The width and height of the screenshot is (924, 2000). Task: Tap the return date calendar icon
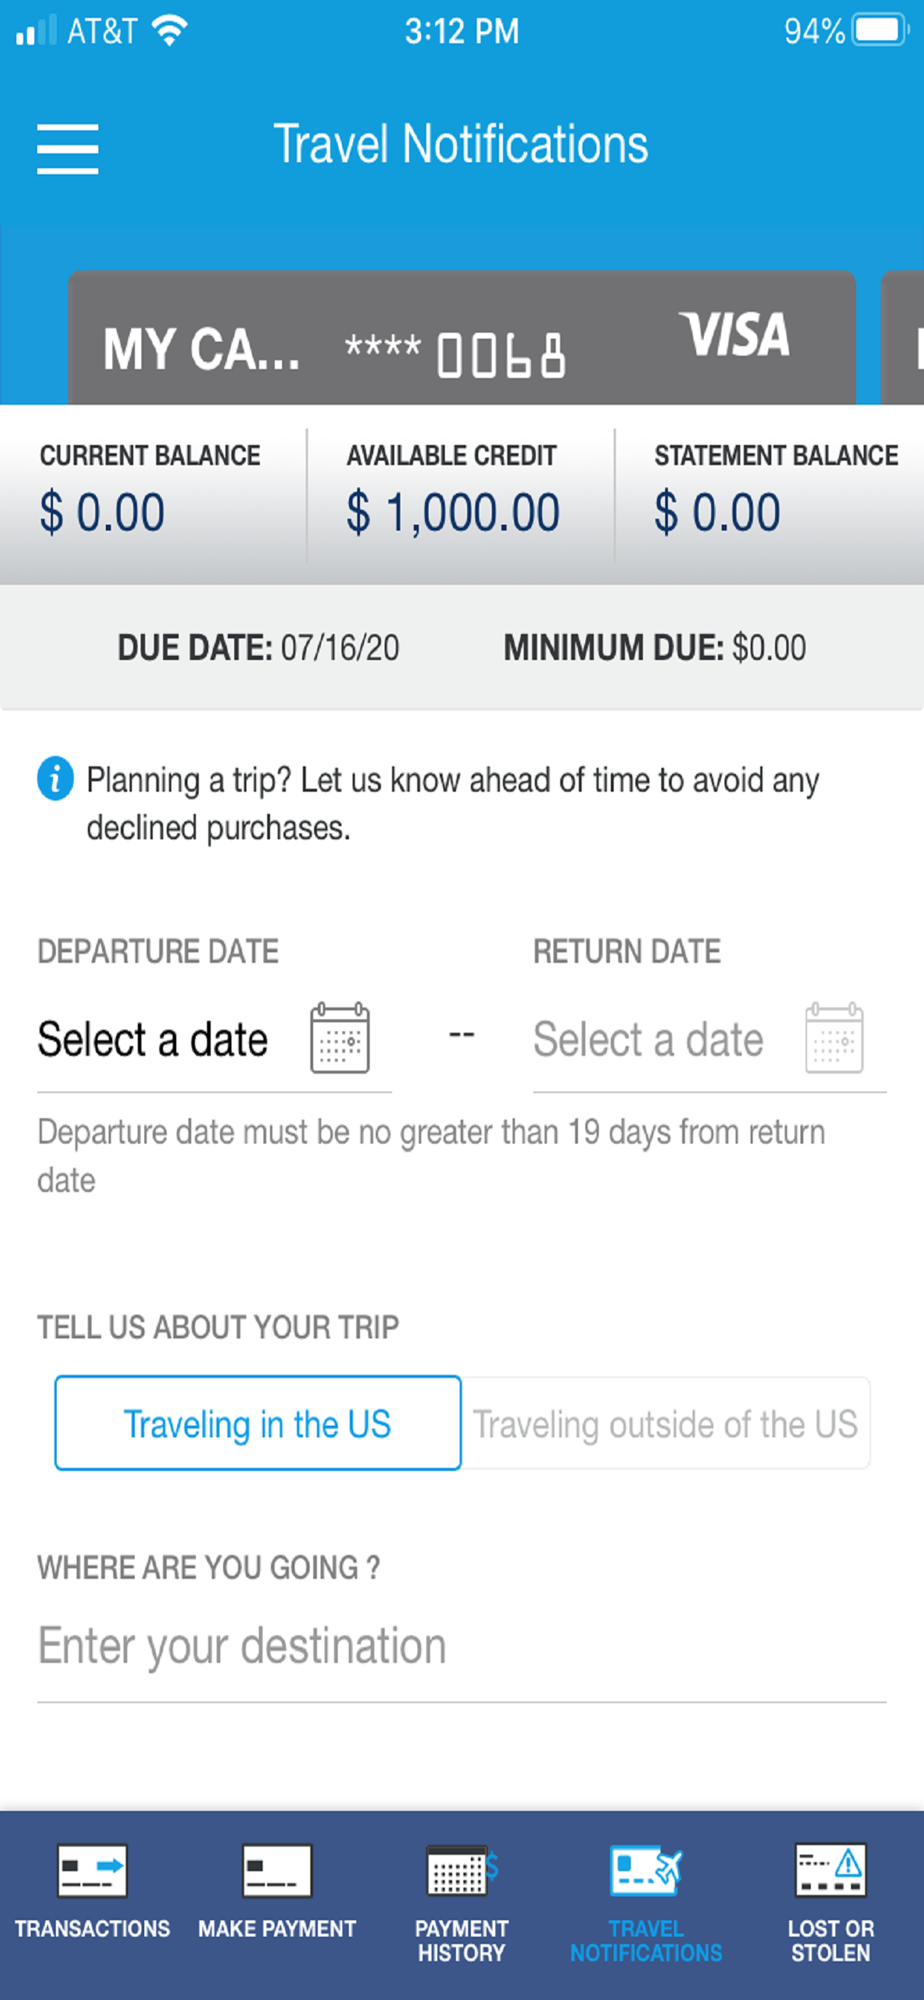tap(835, 1038)
